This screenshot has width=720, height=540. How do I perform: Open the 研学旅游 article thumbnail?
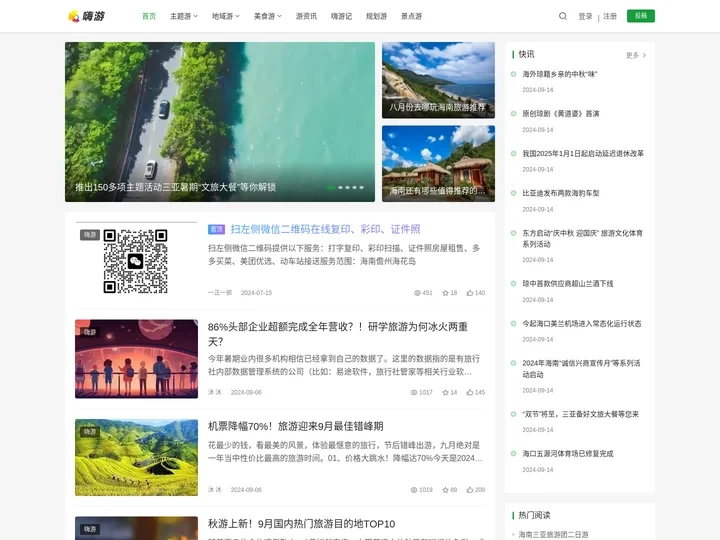click(x=136, y=359)
